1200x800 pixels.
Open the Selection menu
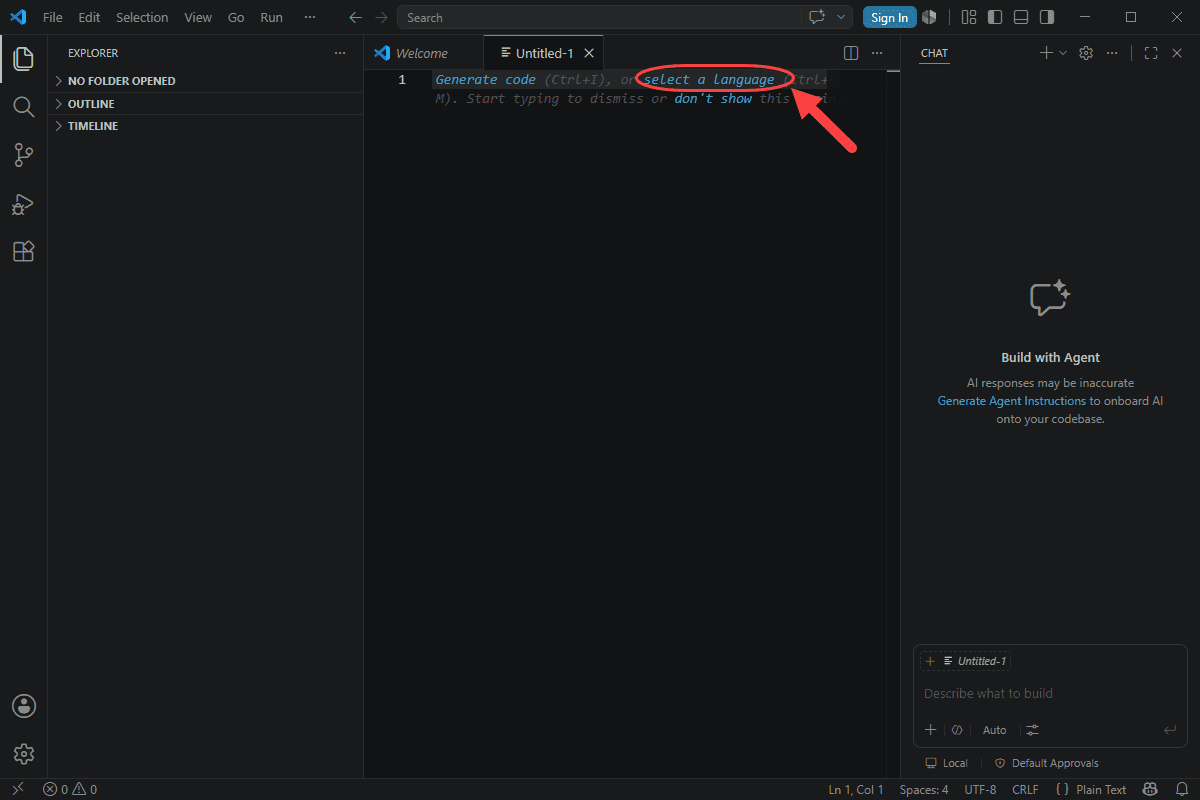(x=142, y=17)
